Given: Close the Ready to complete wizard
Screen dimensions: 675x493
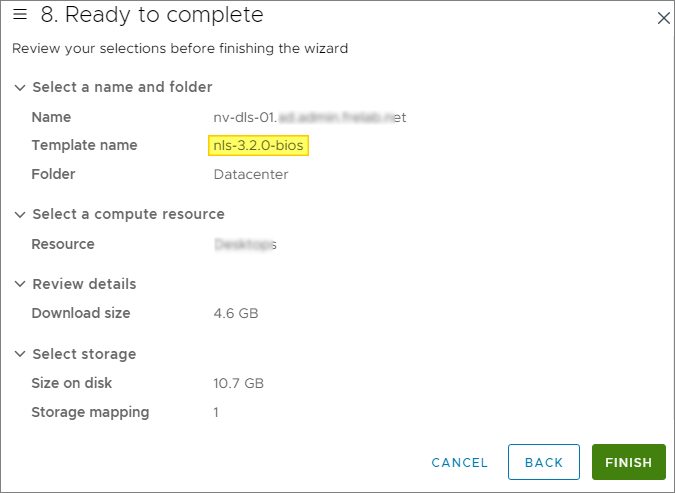Looking at the screenshot, I should (662, 17).
